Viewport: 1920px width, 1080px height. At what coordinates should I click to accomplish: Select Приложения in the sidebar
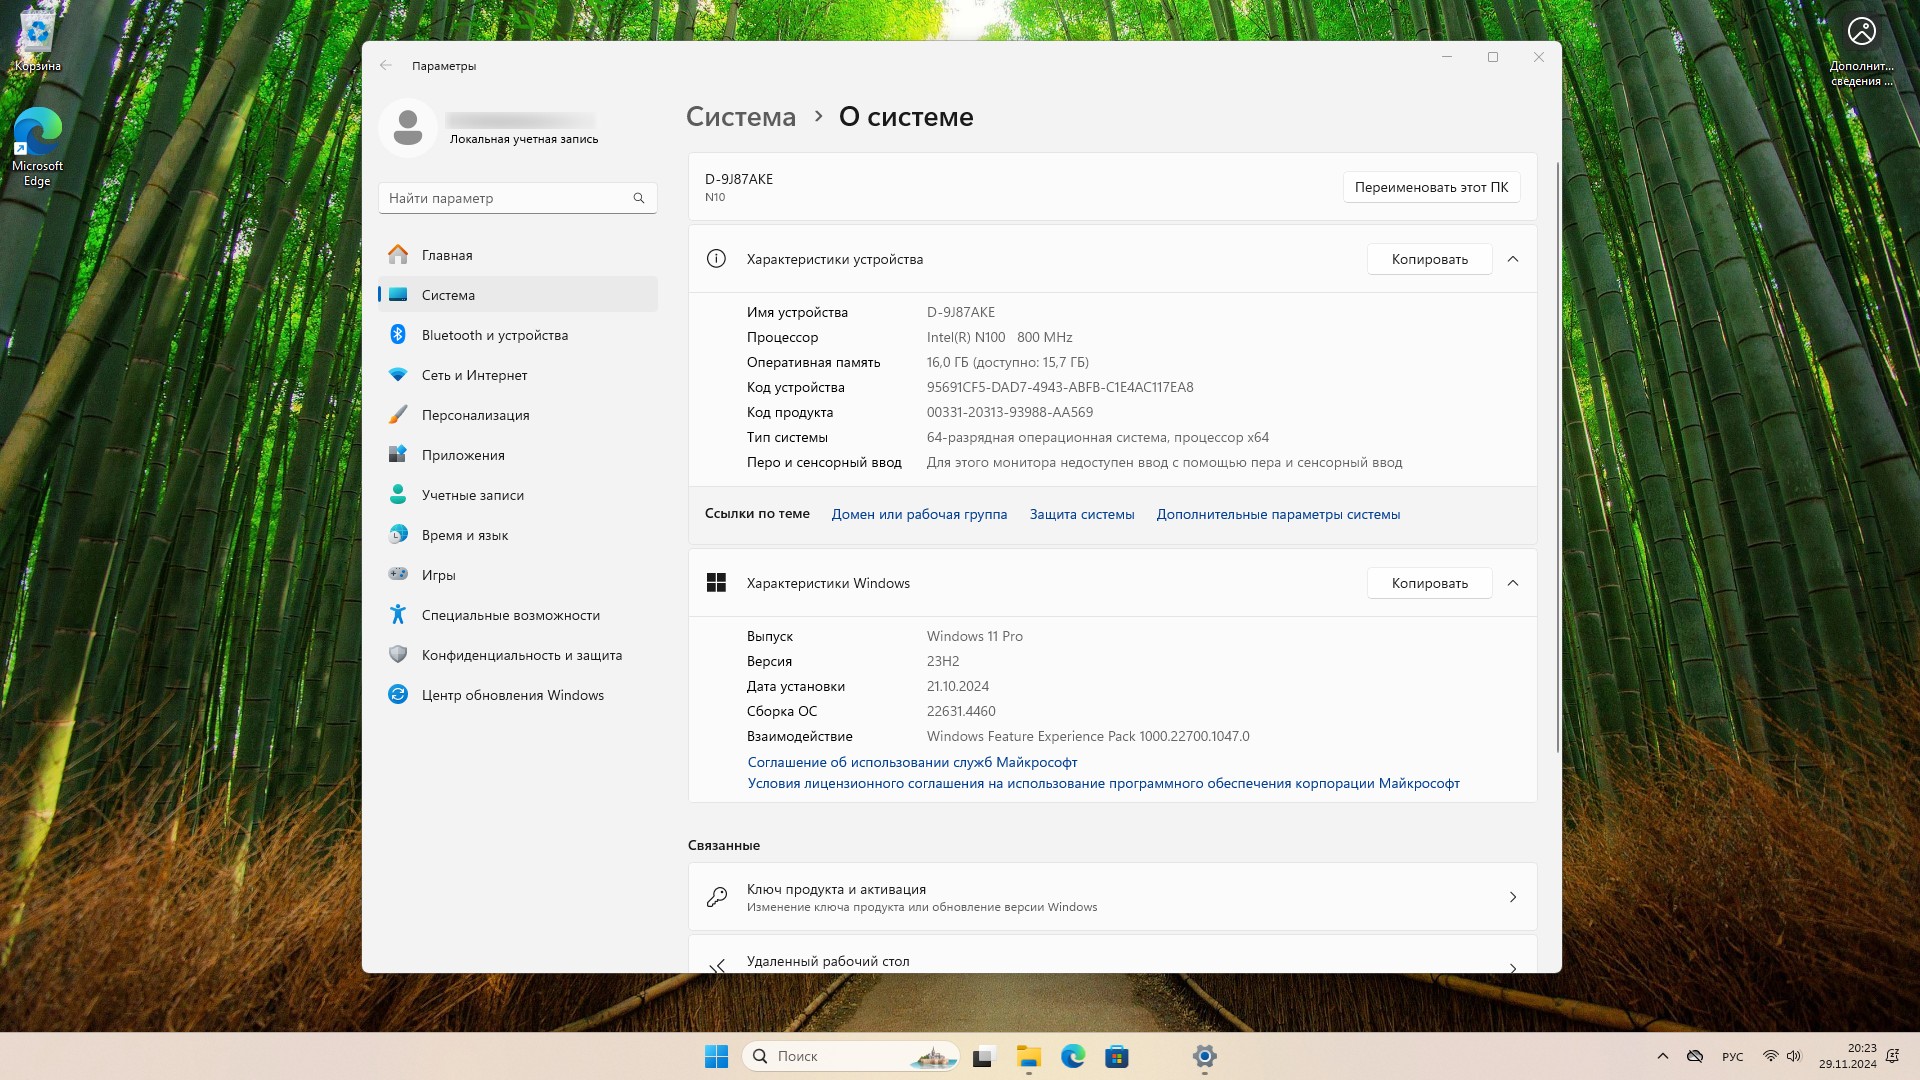click(463, 455)
